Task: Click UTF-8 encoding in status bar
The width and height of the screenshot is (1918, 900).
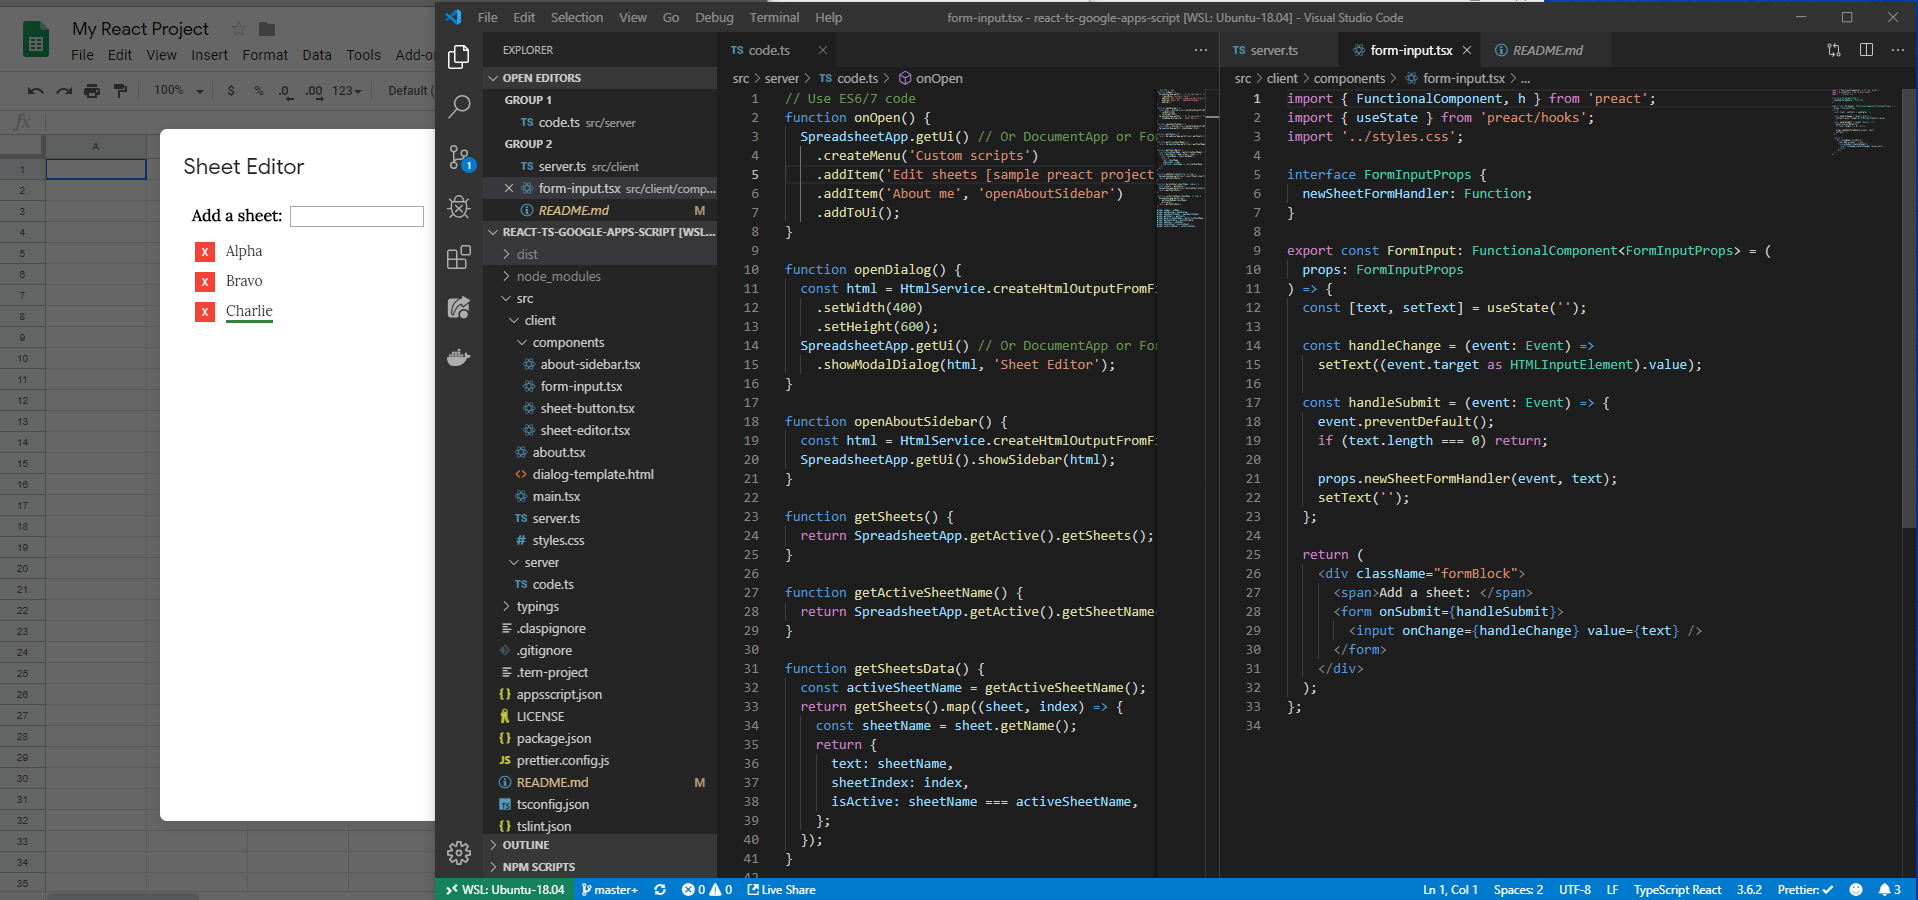Action: [x=1575, y=890]
